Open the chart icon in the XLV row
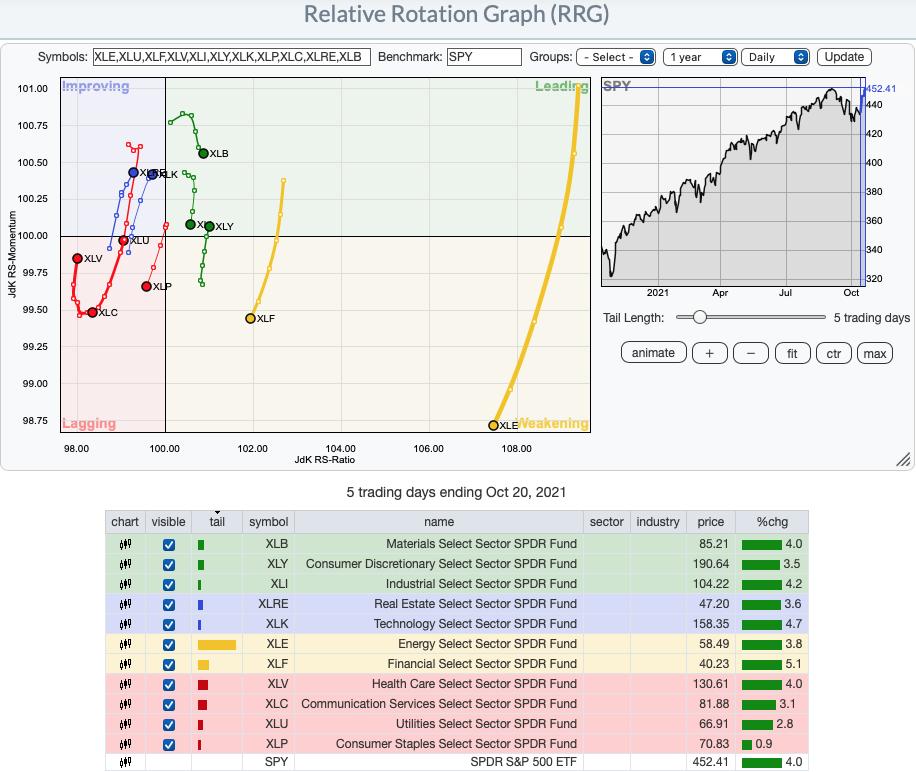916x772 pixels. 125,684
